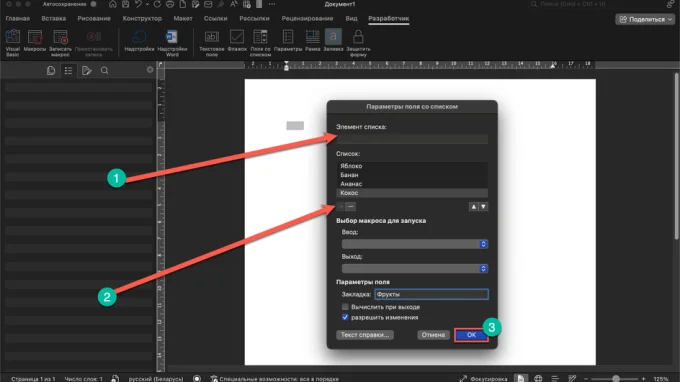Open the Выход macro dropdown
Image resolution: width=680 pixels, height=382 pixels.
pyautogui.click(x=415, y=268)
